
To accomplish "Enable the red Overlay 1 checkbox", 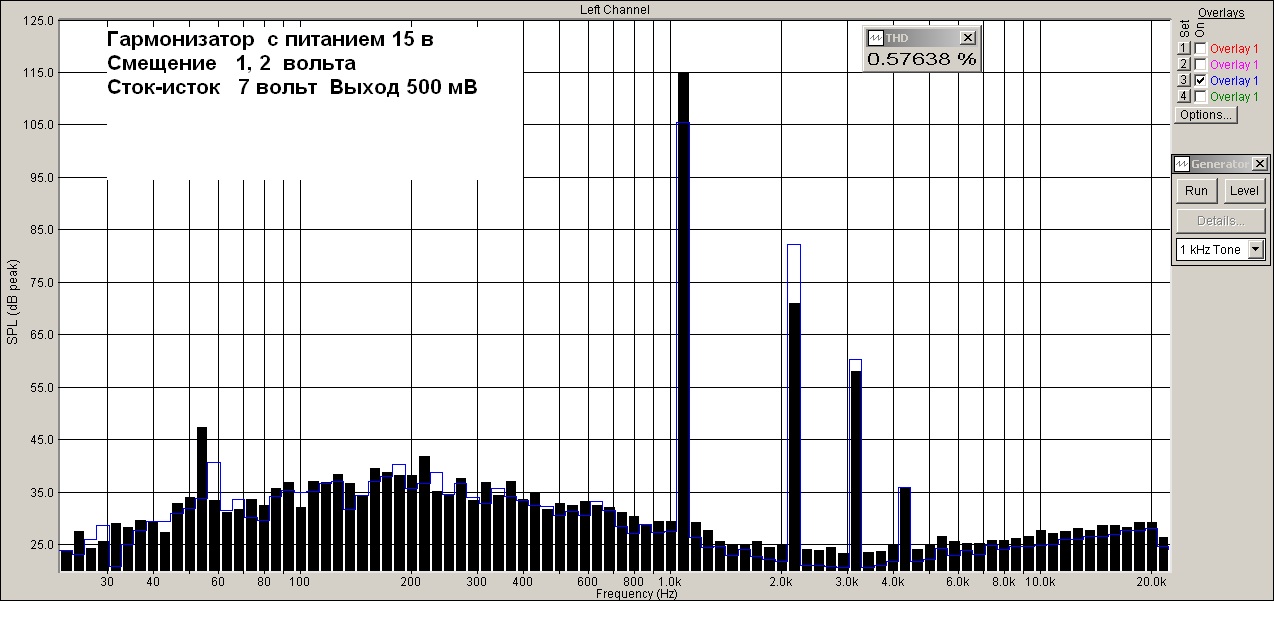I will 1200,48.
